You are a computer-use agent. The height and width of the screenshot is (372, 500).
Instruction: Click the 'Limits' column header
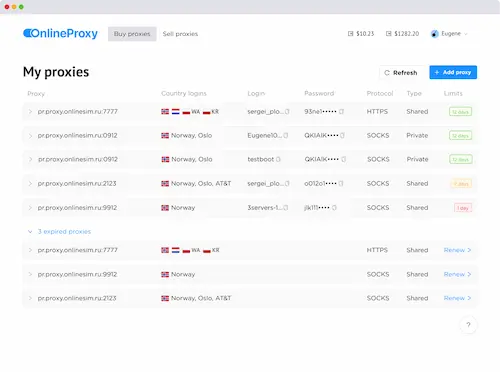(453, 93)
